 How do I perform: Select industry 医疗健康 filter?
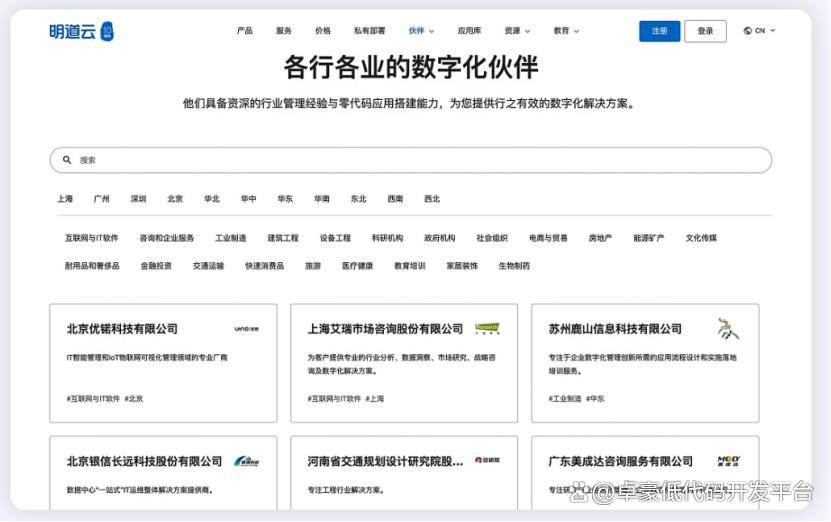[x=358, y=266]
